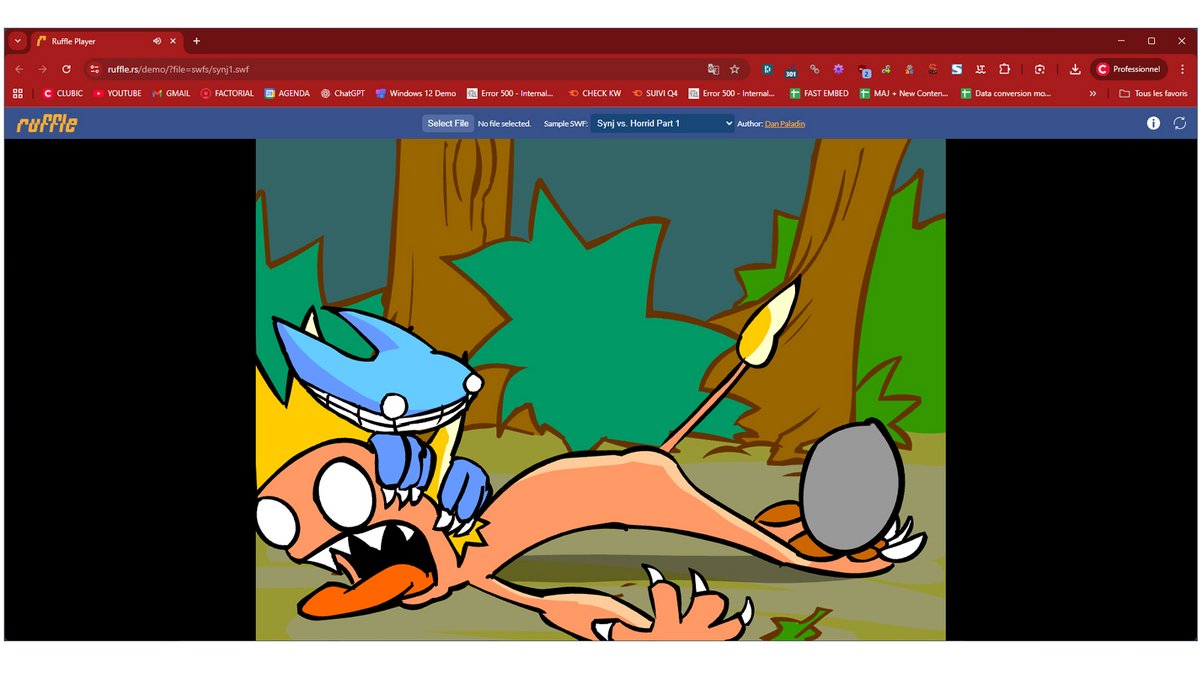Mute the Ruffle Player tab audio
The image size is (1200, 675).
pyautogui.click(x=157, y=41)
